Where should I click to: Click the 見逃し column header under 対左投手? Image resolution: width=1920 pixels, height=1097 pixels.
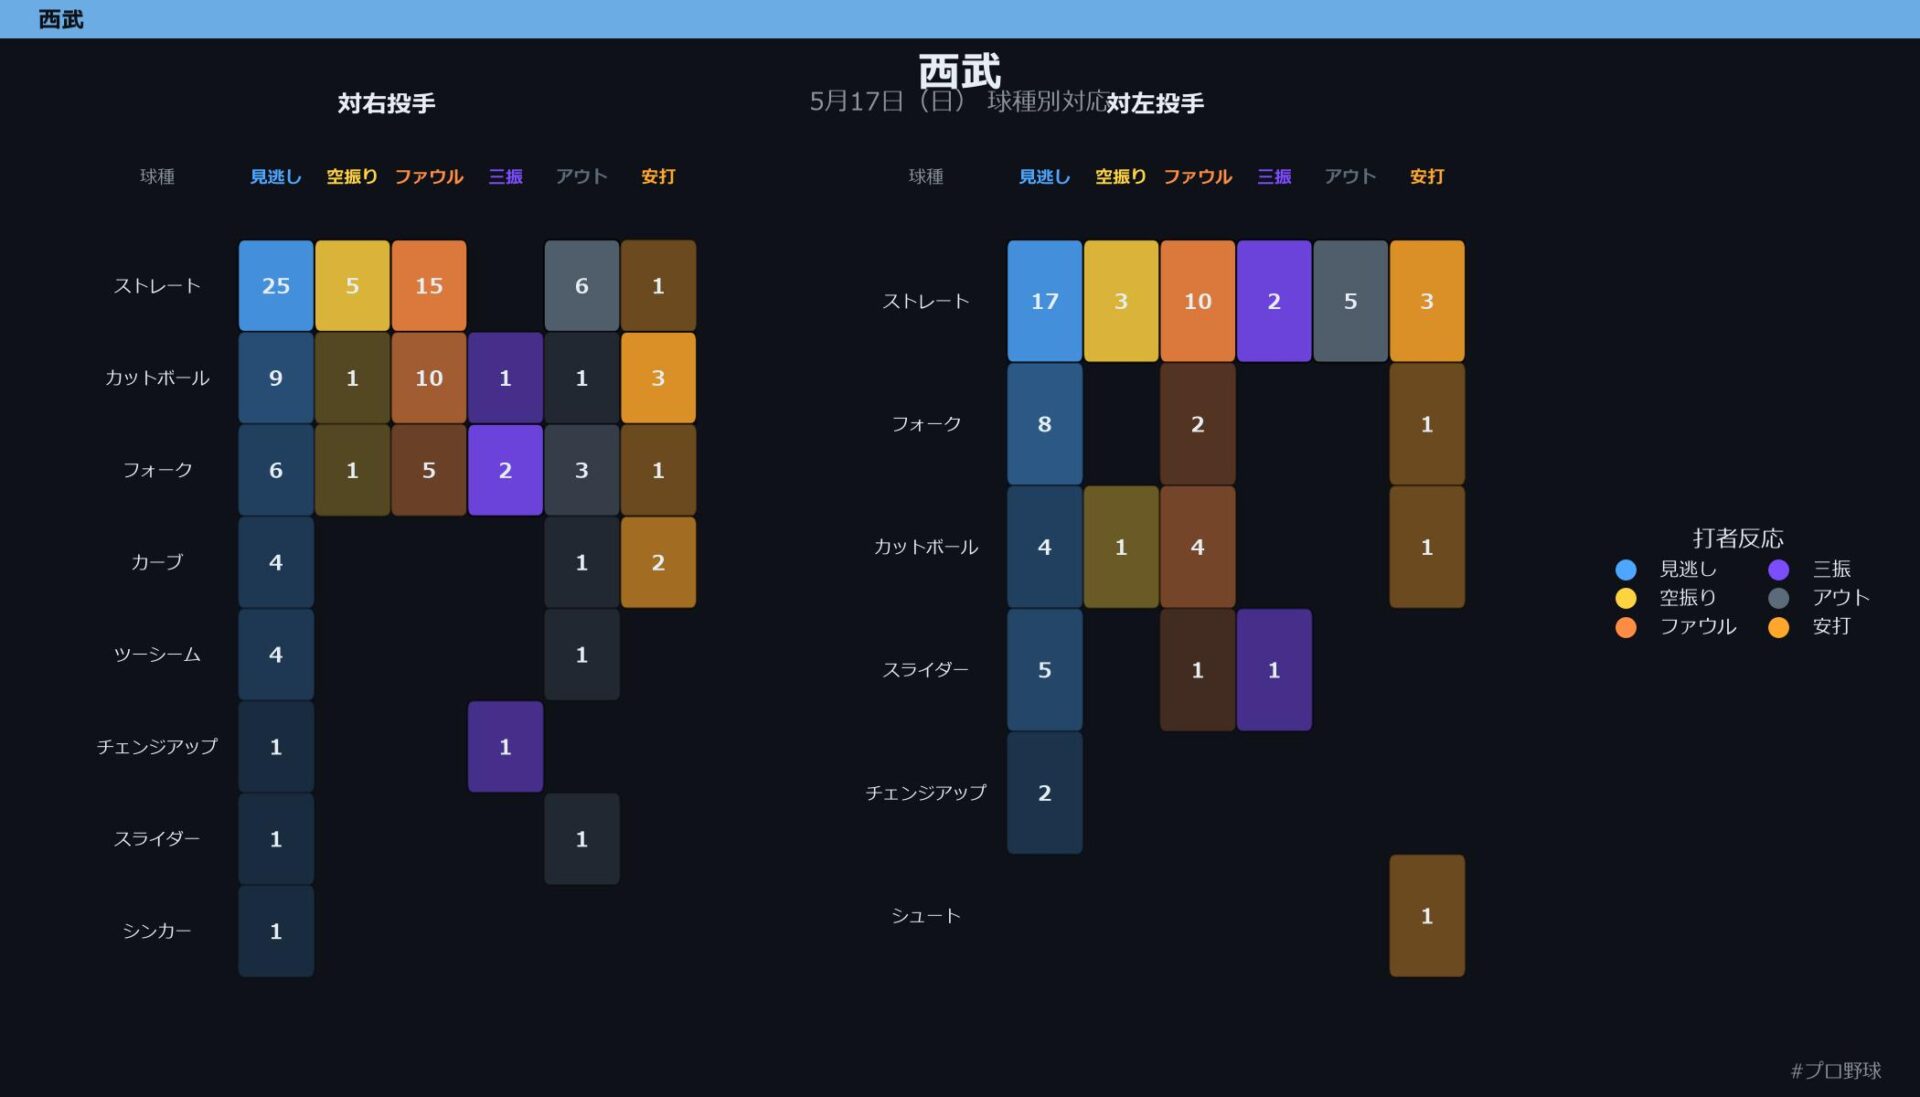(1045, 177)
